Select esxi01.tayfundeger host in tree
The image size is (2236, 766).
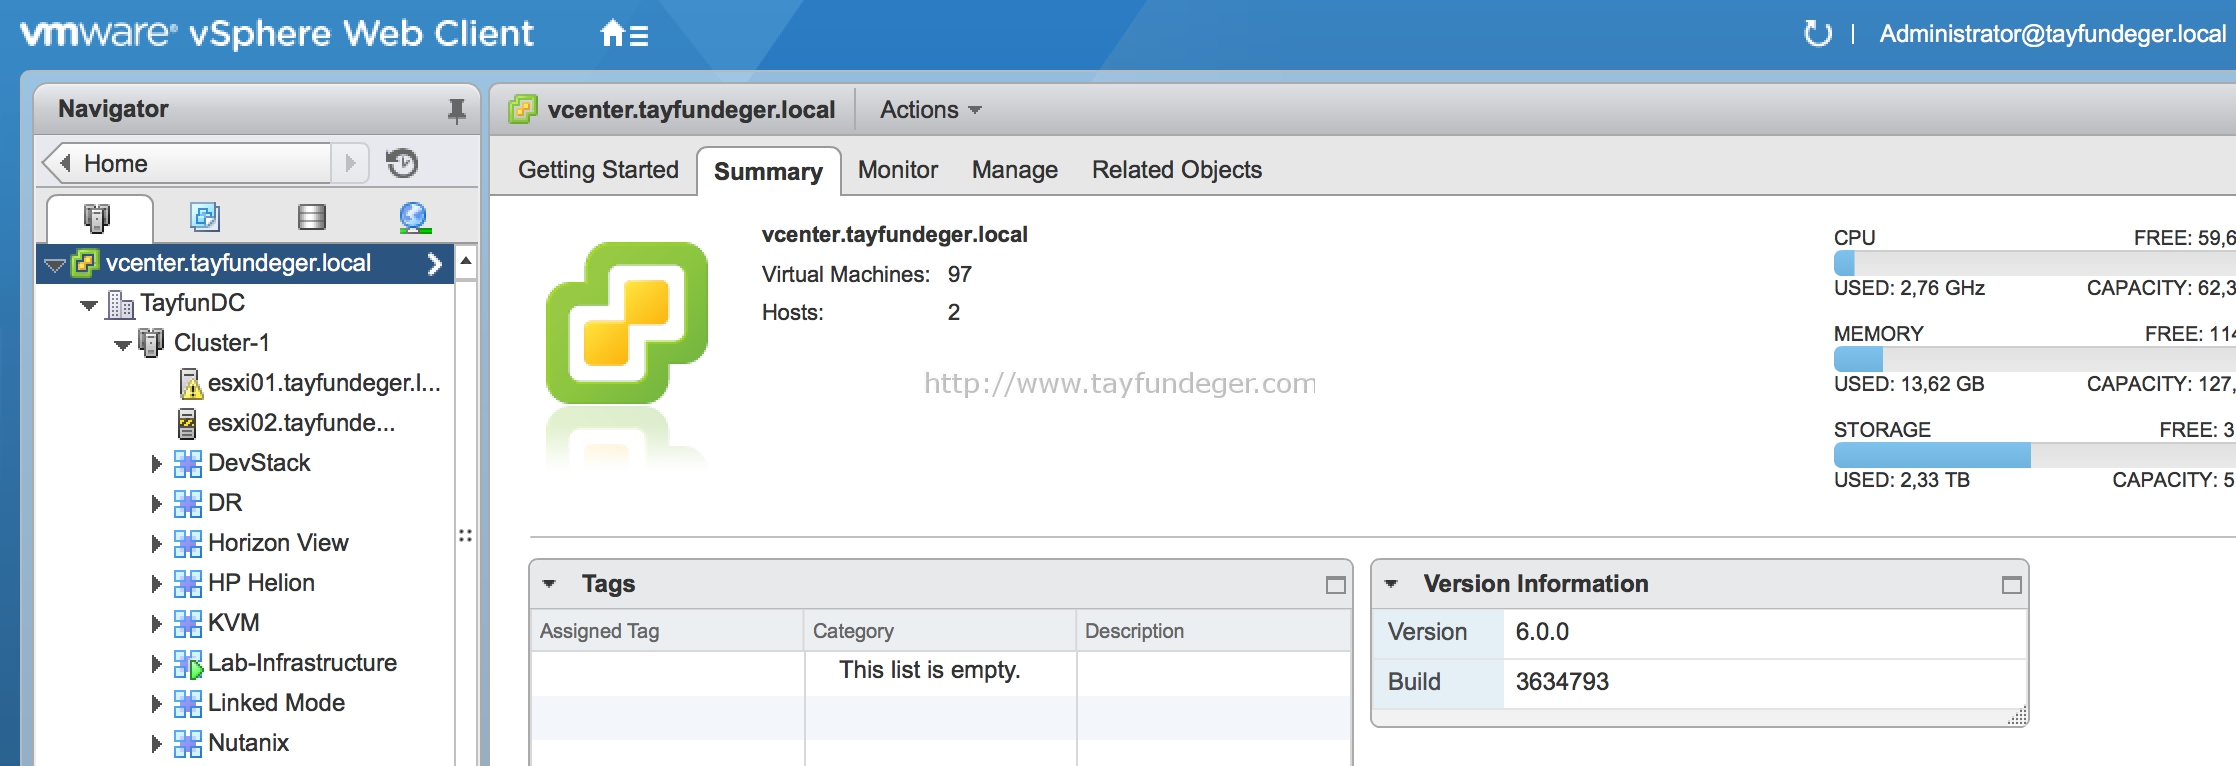[324, 383]
